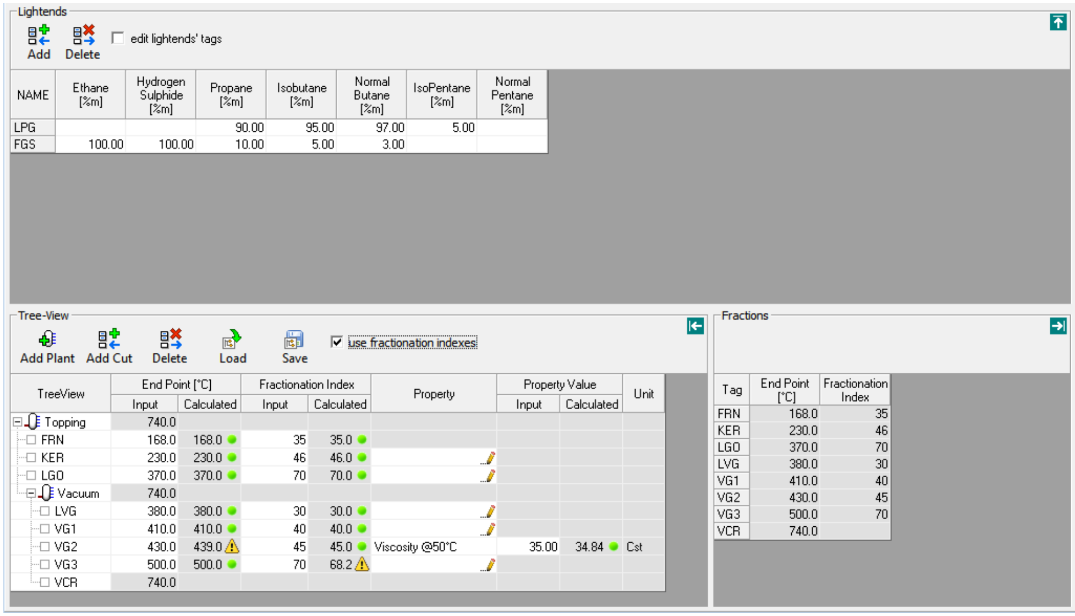Click Vacuum plant column icon
Image resolution: width=1075 pixels, height=616 pixels.
(46, 493)
